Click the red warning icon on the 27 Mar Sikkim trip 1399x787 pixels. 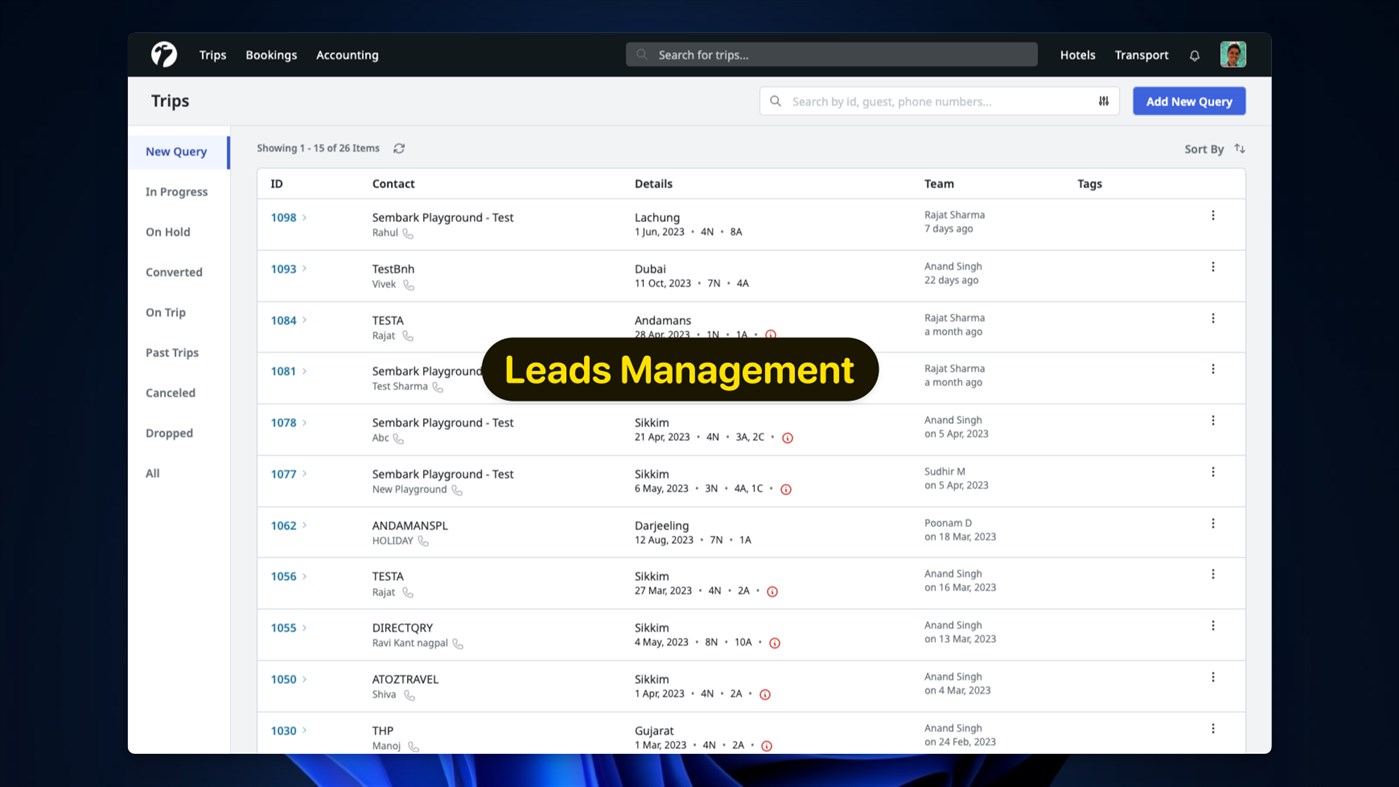point(772,592)
